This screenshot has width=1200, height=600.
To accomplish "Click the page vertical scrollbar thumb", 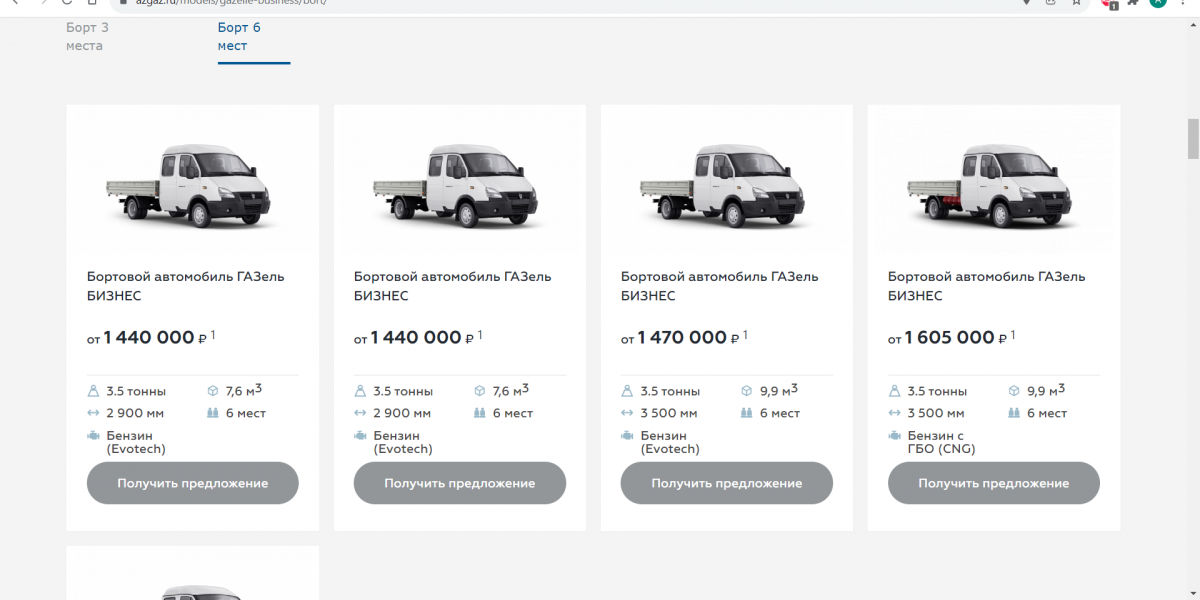I will [x=1192, y=138].
